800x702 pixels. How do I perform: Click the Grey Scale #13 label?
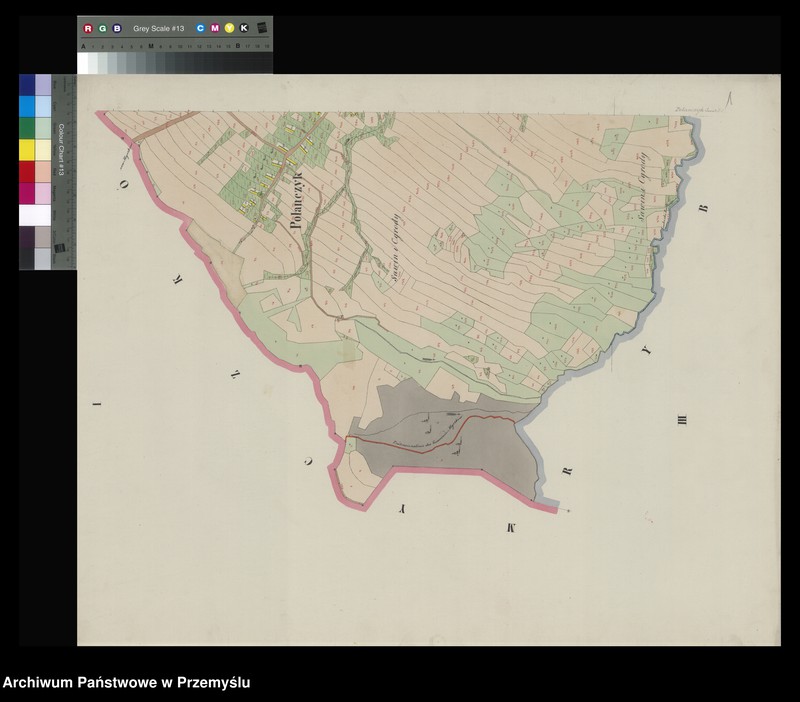pyautogui.click(x=159, y=29)
